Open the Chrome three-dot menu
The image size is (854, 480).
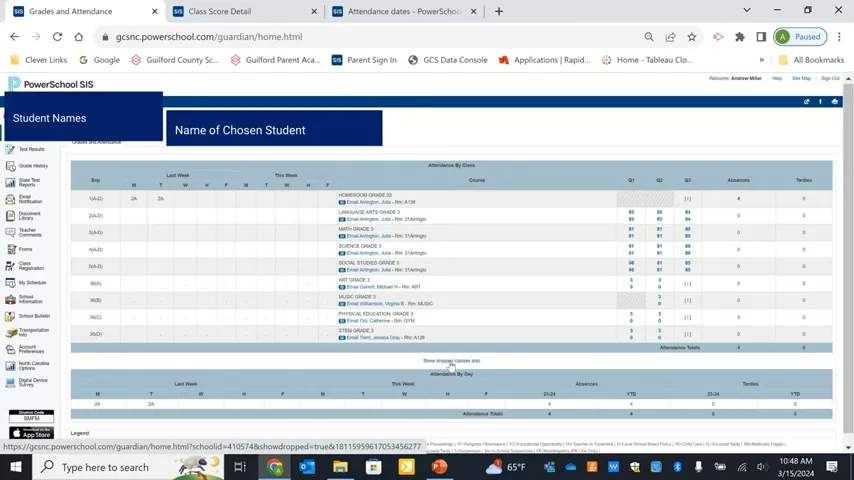coord(839,37)
